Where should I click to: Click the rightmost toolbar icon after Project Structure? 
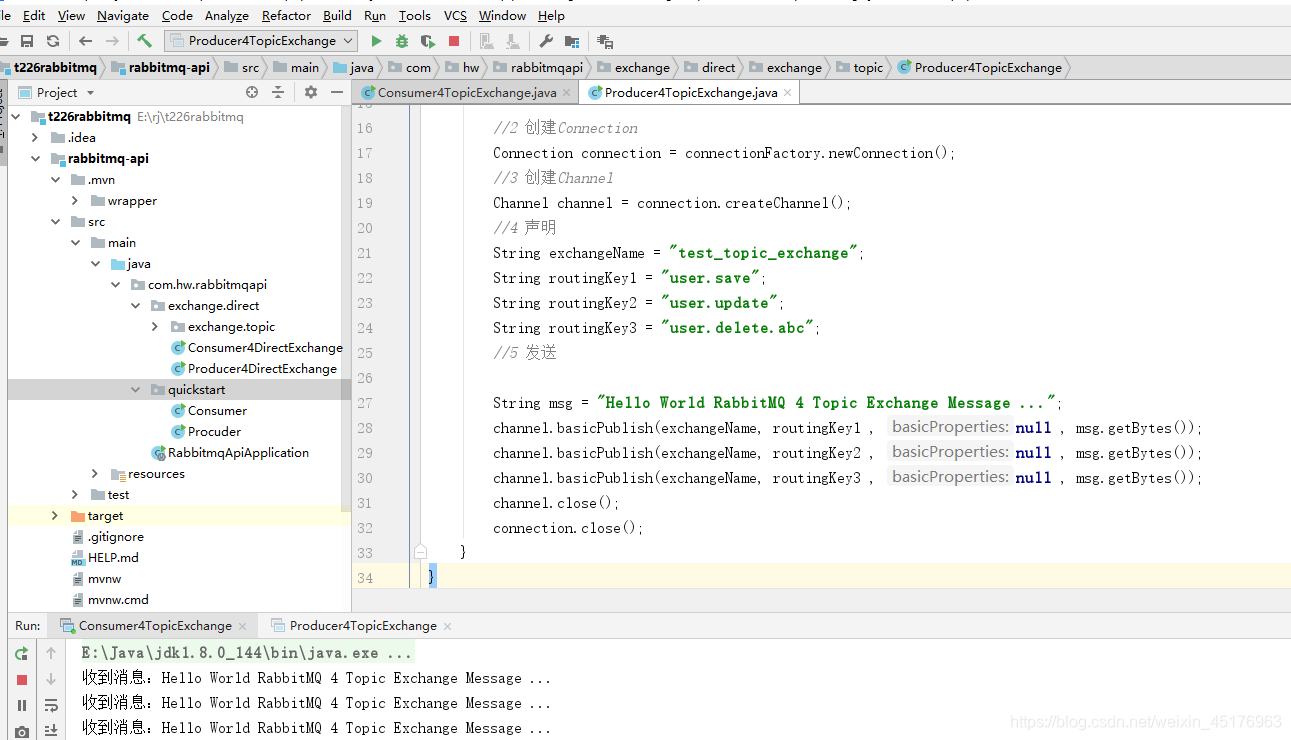coord(605,41)
